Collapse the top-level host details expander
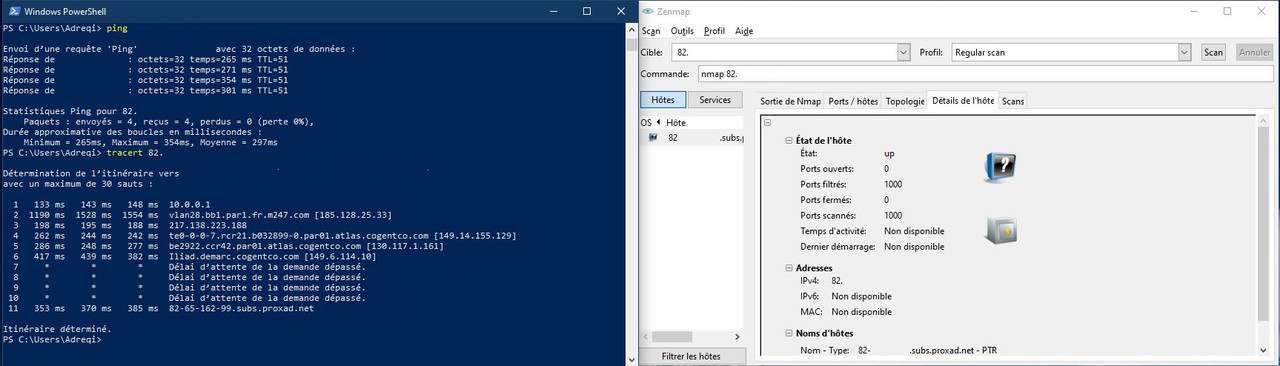 (767, 123)
